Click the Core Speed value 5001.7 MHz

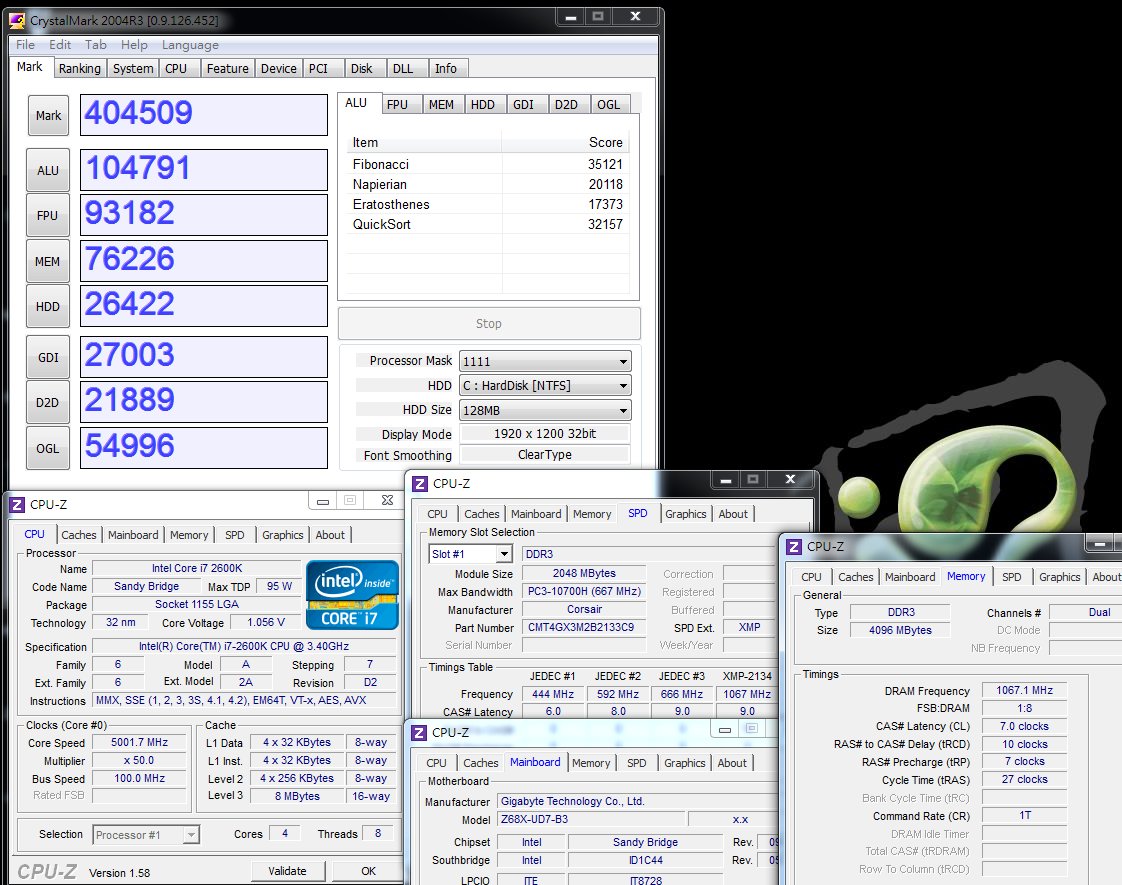point(140,743)
